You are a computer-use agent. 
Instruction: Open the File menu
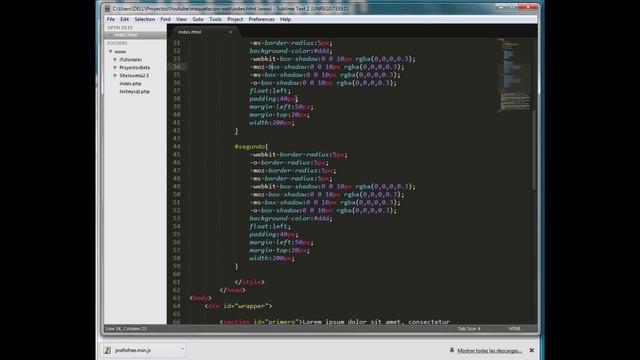tap(111, 19)
